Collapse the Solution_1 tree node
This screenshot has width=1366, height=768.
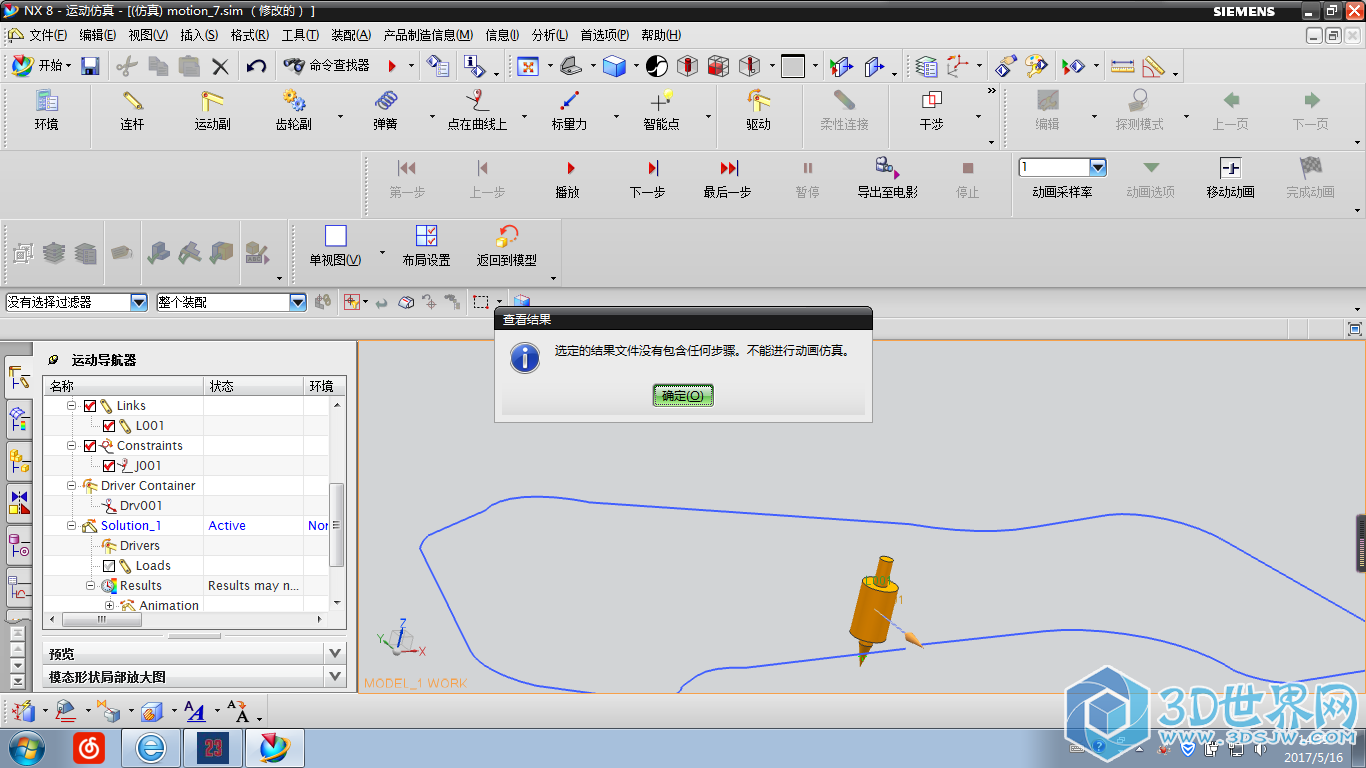click(72, 526)
